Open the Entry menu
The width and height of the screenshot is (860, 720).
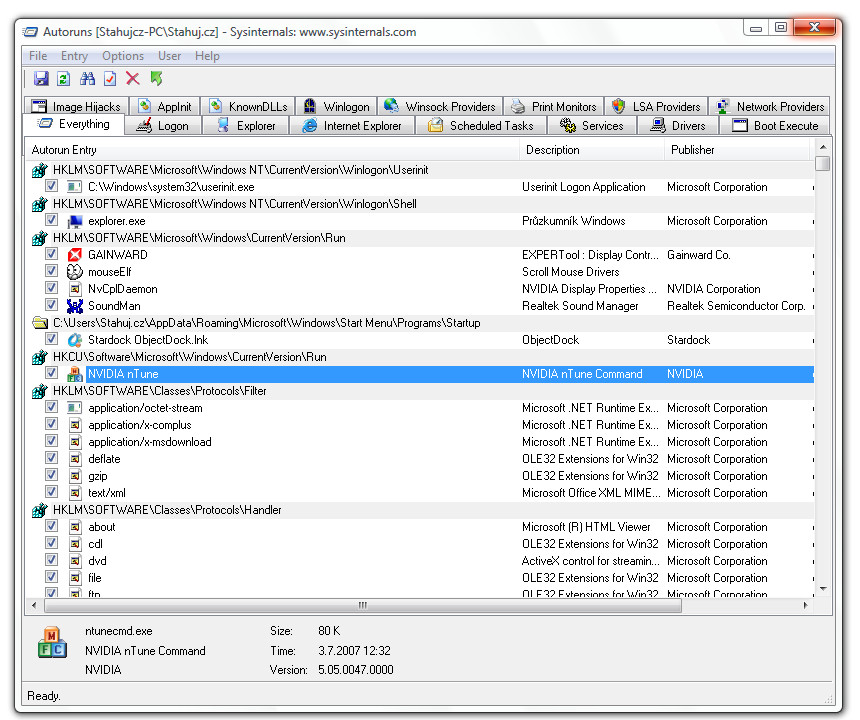coord(74,56)
